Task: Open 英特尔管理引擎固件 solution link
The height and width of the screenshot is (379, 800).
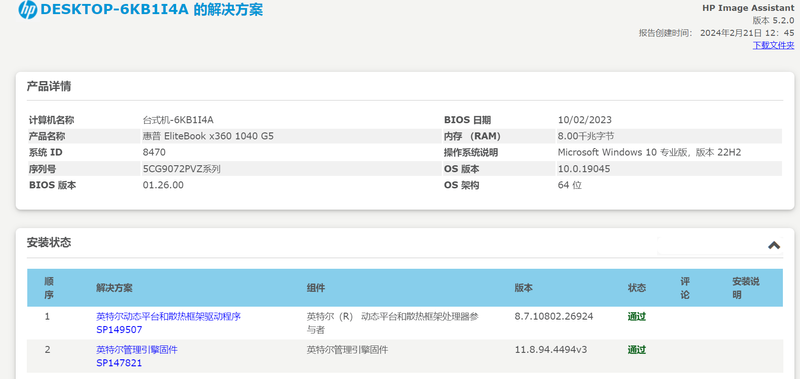Action: pyautogui.click(x=137, y=349)
